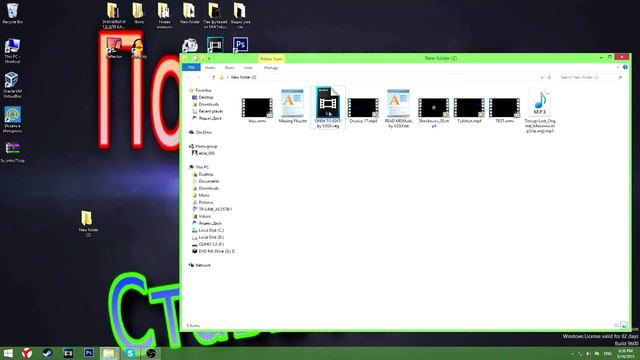Open the File tab in Explorer ribbon

pyautogui.click(x=191, y=67)
